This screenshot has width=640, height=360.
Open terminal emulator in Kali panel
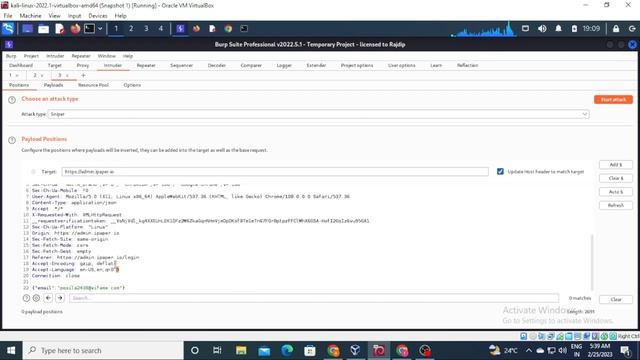click(x=89, y=29)
